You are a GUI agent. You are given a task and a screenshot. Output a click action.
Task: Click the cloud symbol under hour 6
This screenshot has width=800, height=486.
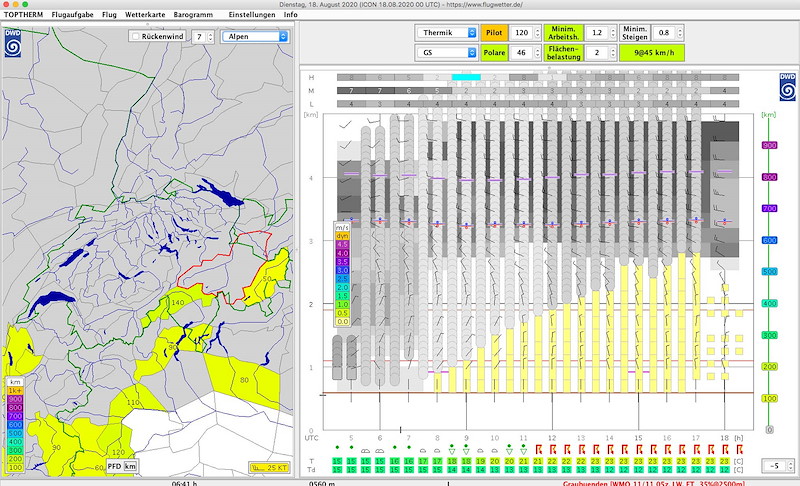[x=380, y=451]
